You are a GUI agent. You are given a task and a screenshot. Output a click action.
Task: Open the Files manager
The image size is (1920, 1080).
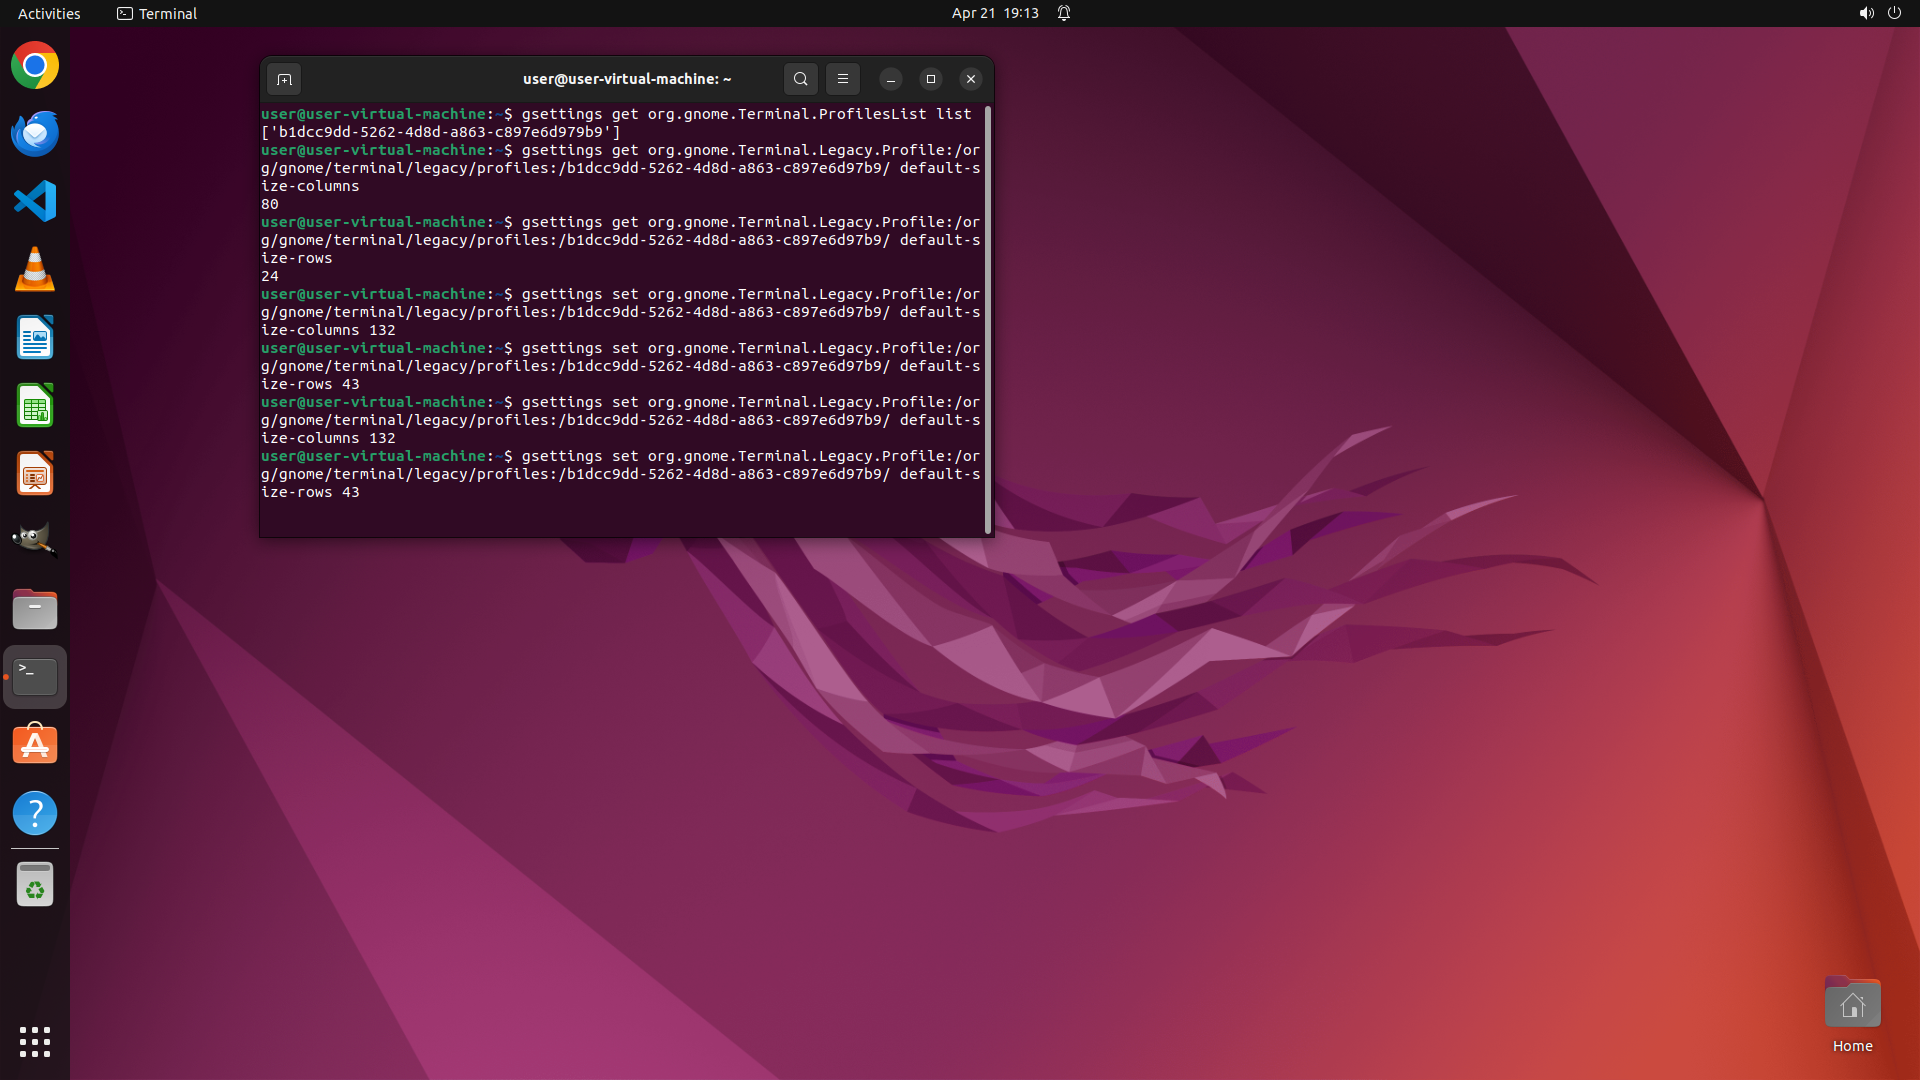click(x=35, y=609)
